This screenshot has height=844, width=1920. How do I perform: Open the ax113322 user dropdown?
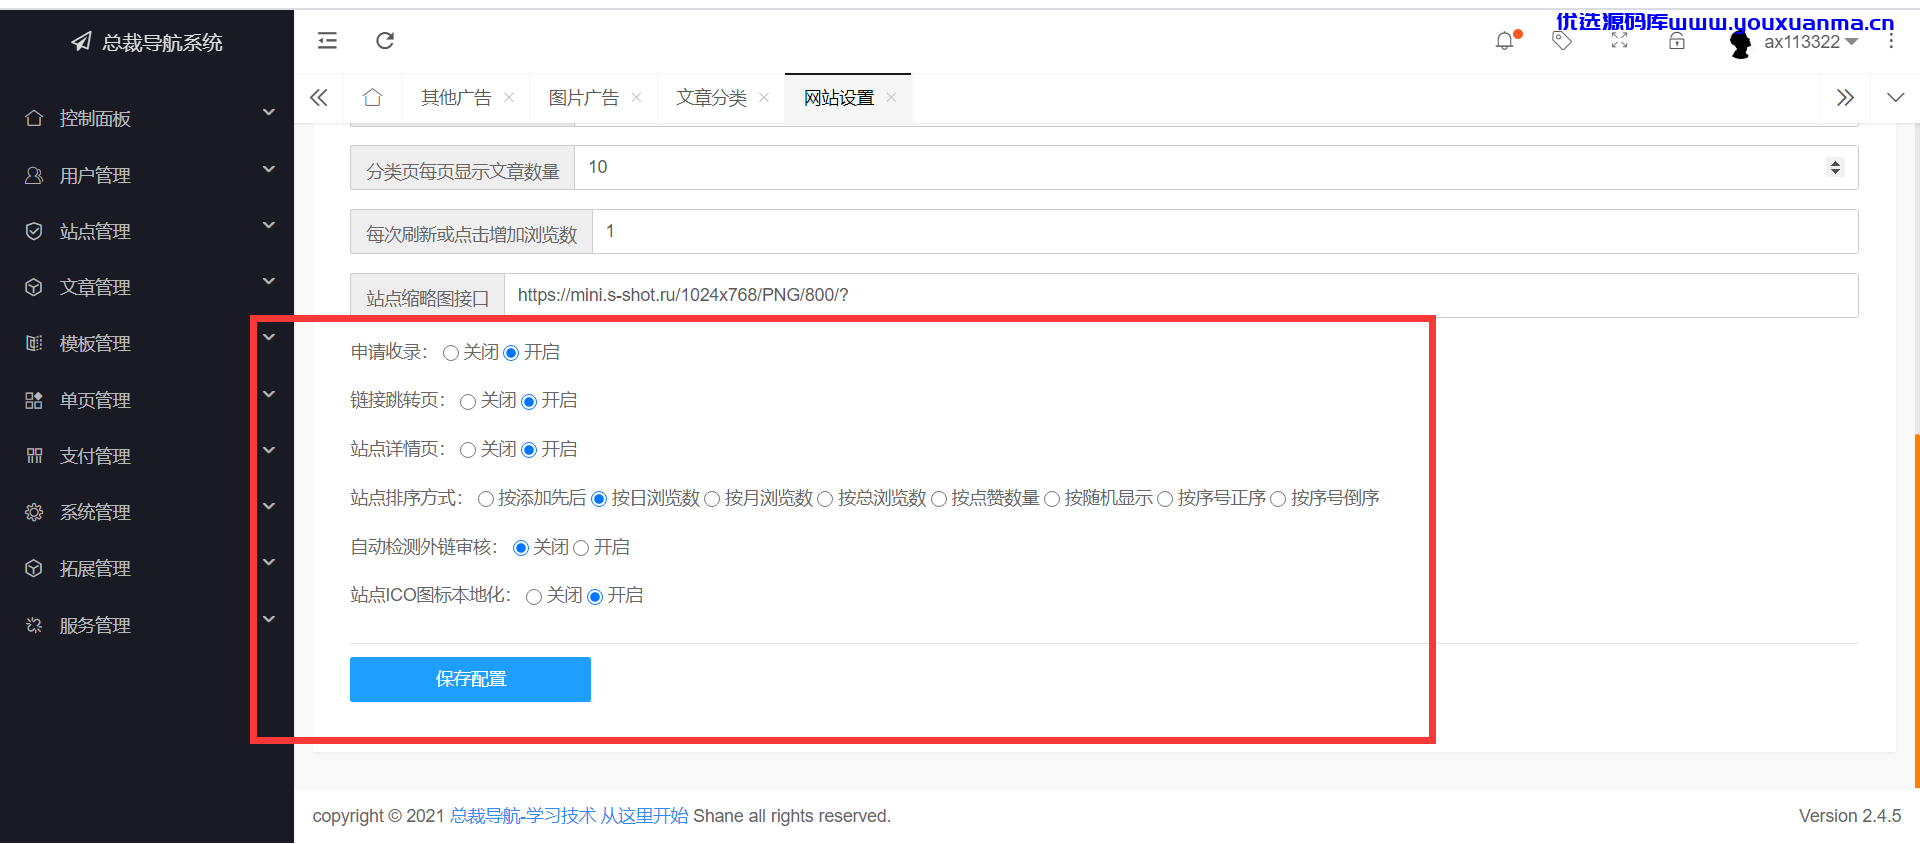[x=1811, y=42]
